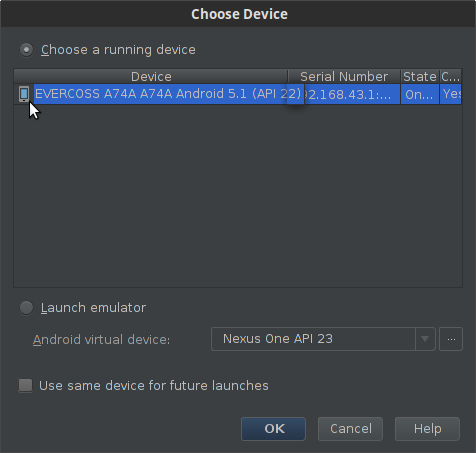Sort by the Device column header
The height and width of the screenshot is (453, 476).
(x=151, y=77)
